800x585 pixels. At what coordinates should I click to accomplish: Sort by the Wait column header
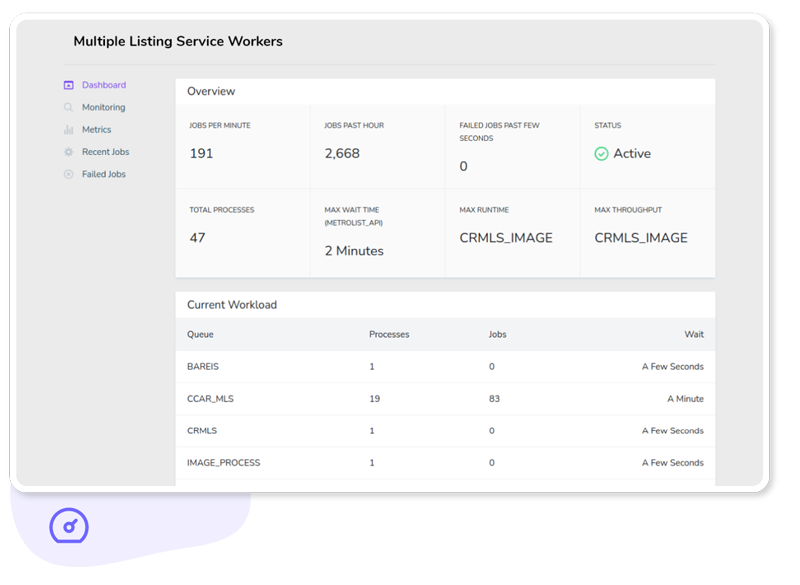coord(695,334)
